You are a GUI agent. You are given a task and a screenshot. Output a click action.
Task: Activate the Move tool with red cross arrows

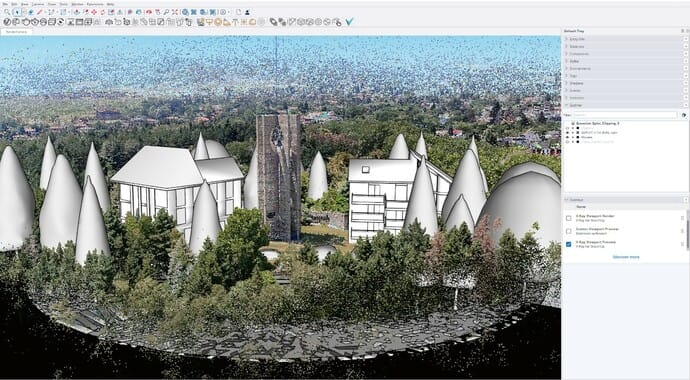[x=93, y=12]
